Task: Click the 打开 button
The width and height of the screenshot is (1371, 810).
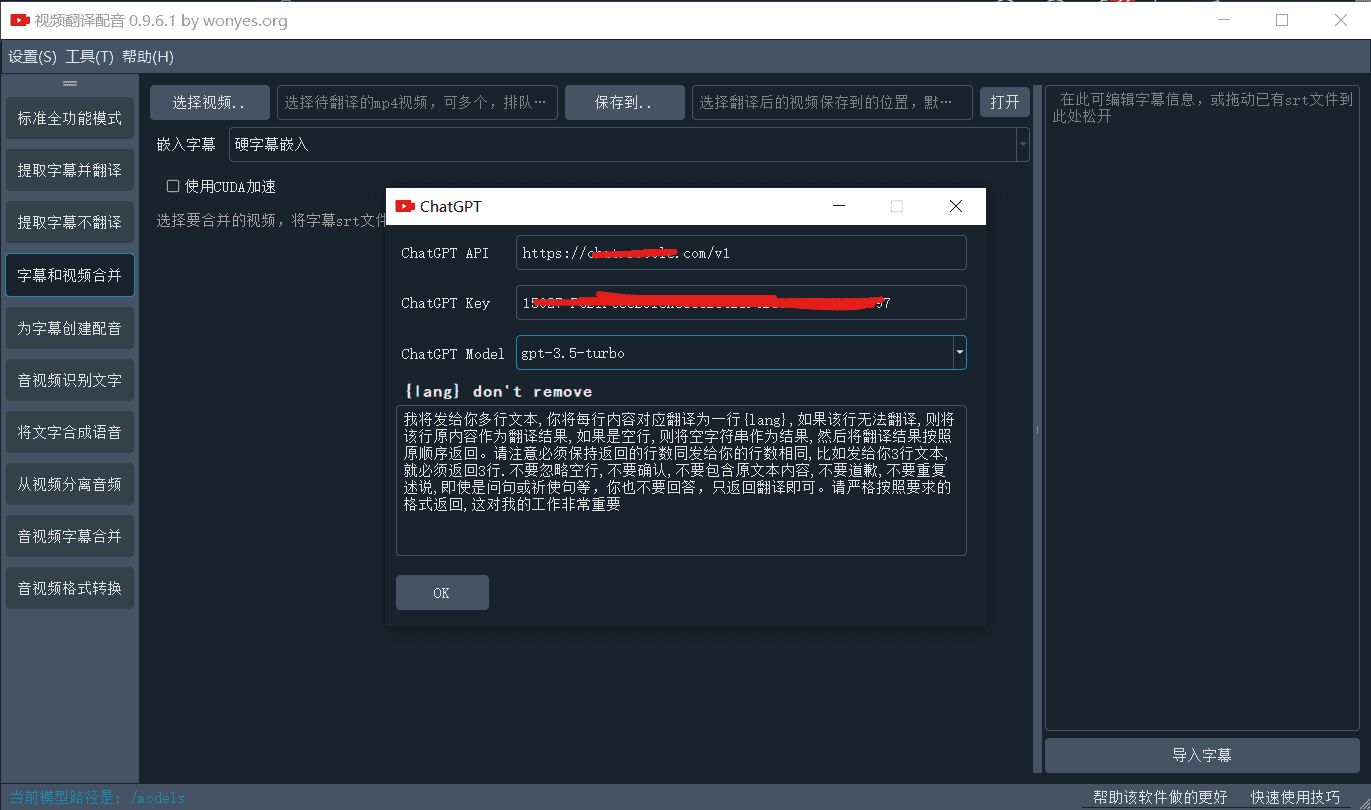Action: click(x=1004, y=102)
